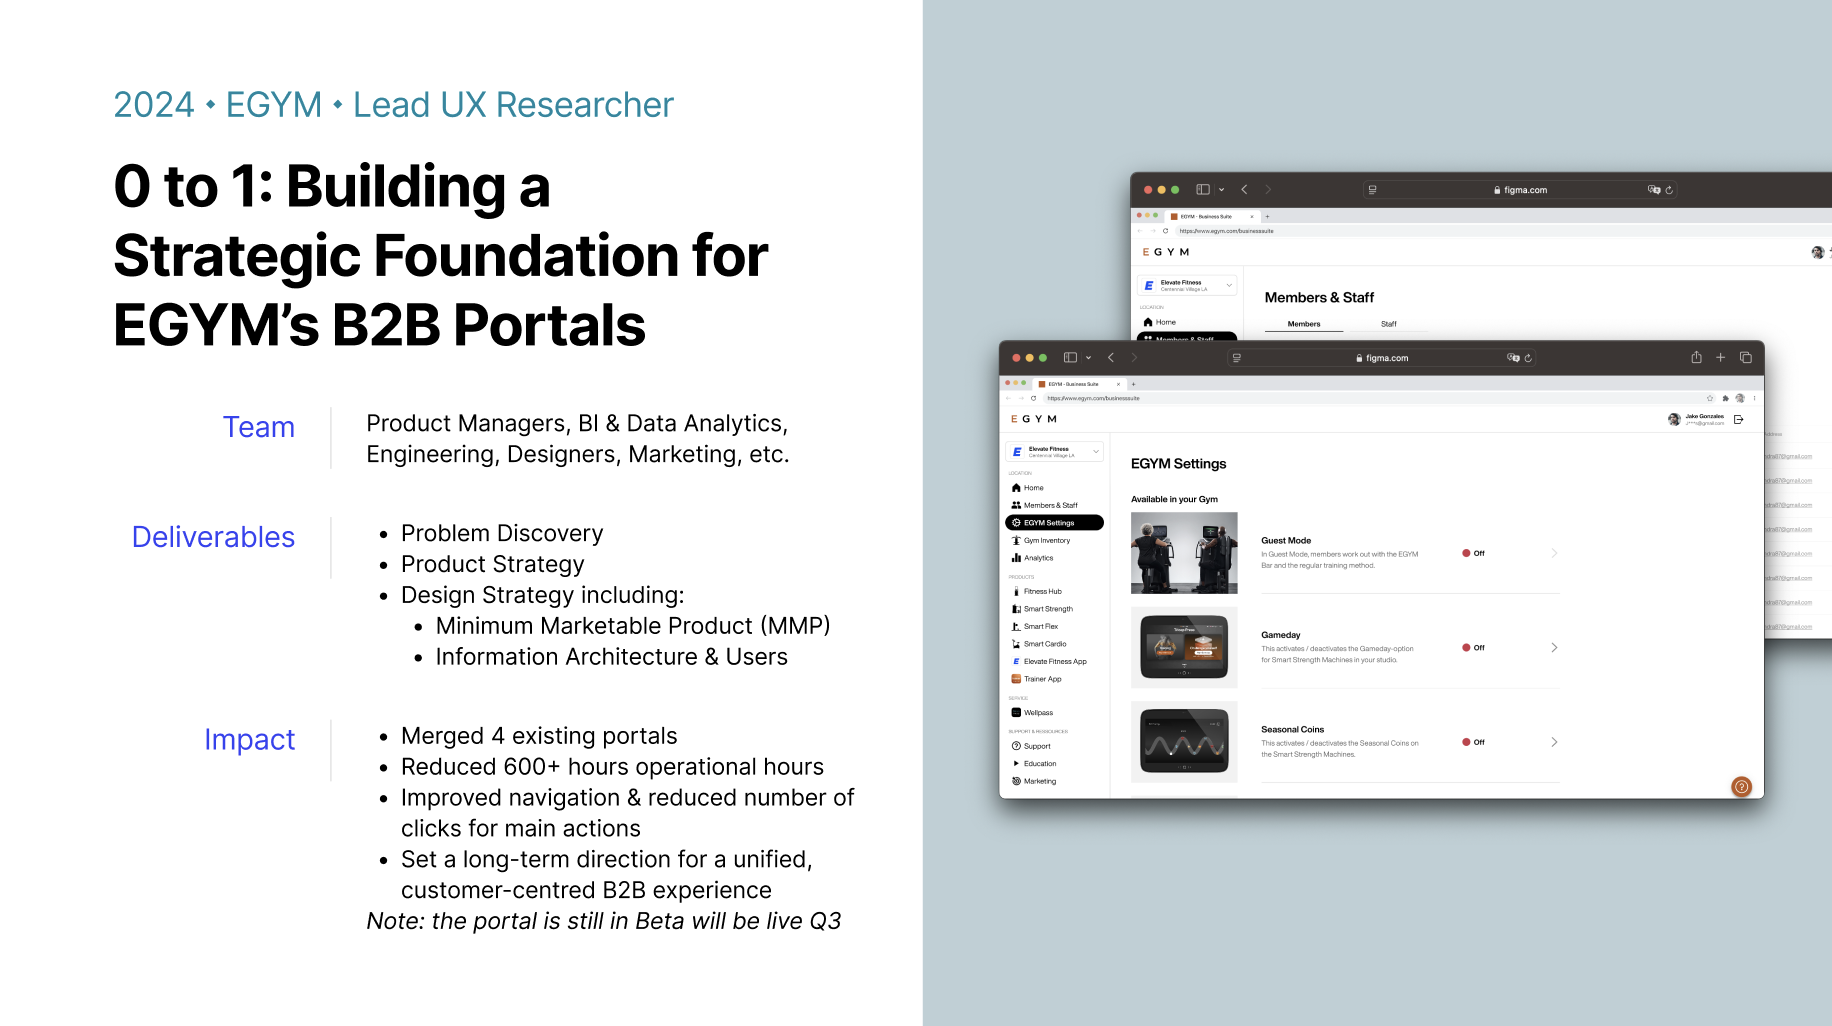Click the log out icon beside Jake Gonzales
Image resolution: width=1832 pixels, height=1026 pixels.
point(1739,420)
